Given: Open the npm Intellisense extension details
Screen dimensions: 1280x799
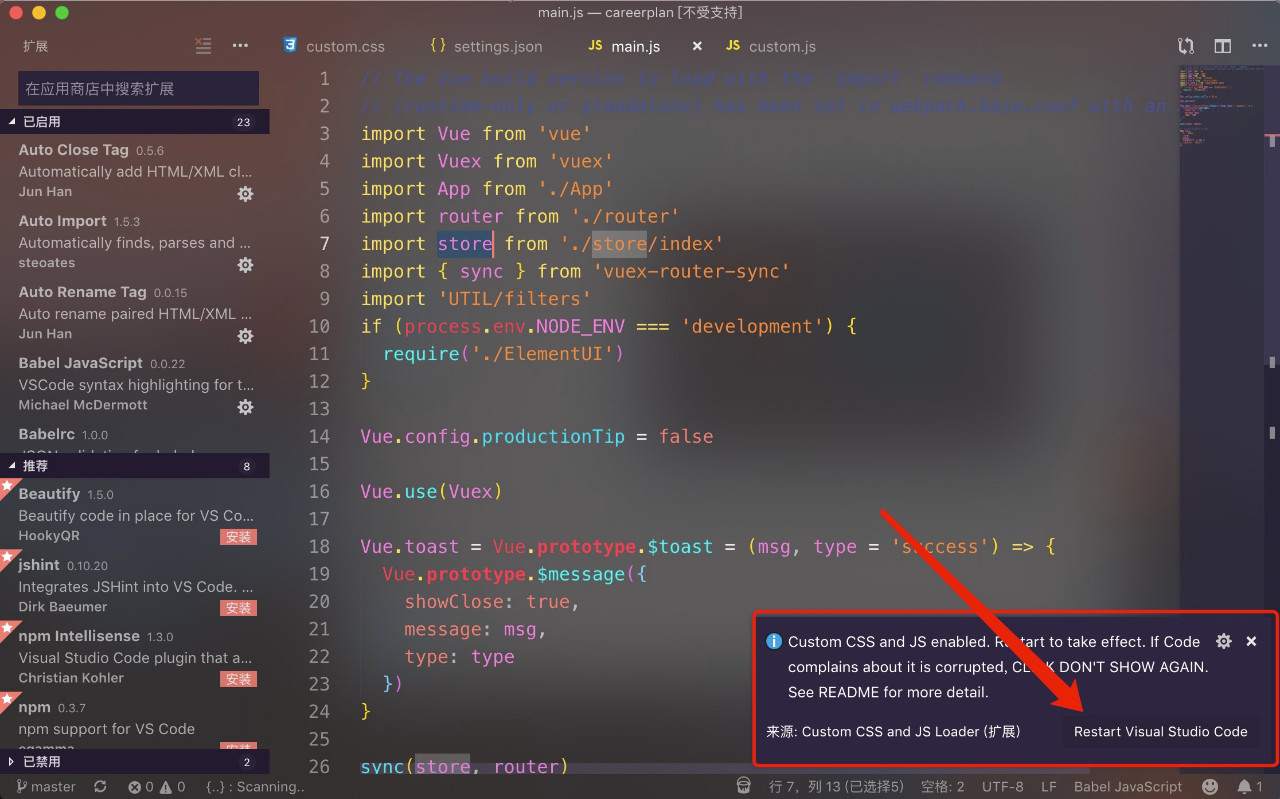Looking at the screenshot, I should coord(135,657).
